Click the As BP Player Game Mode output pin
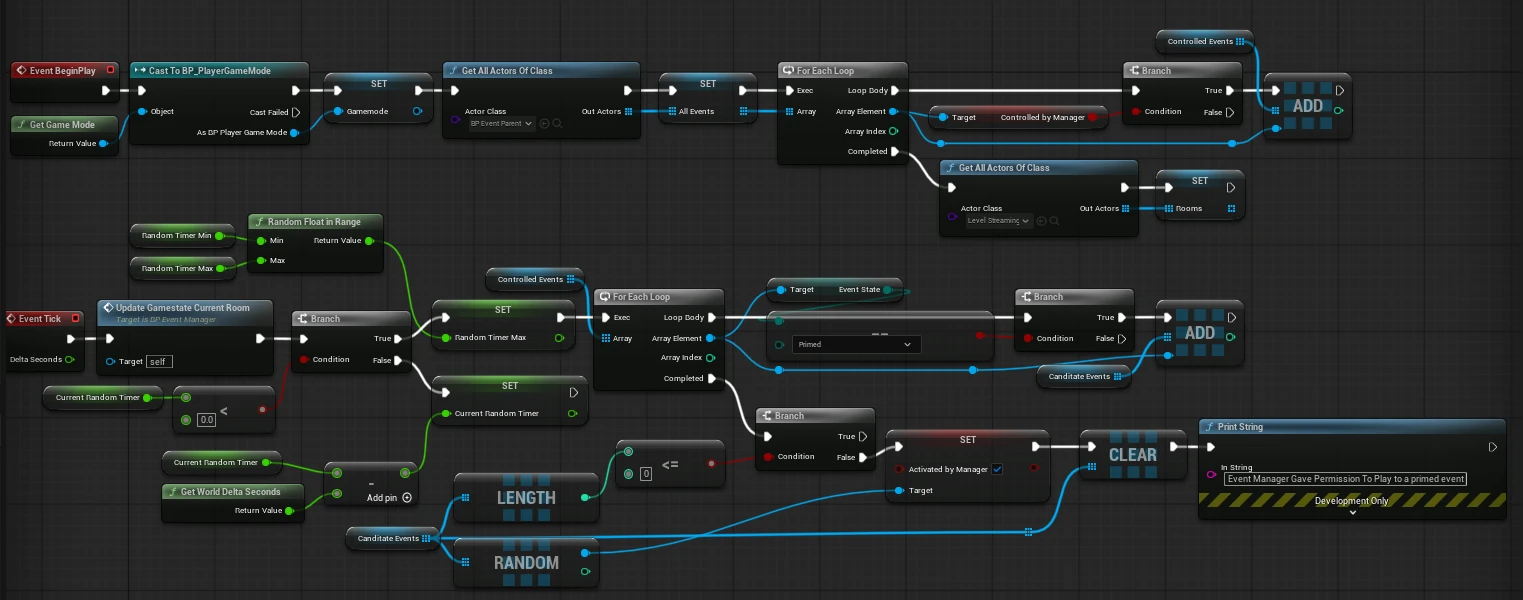Viewport: 1523px width, 600px height. [x=294, y=132]
